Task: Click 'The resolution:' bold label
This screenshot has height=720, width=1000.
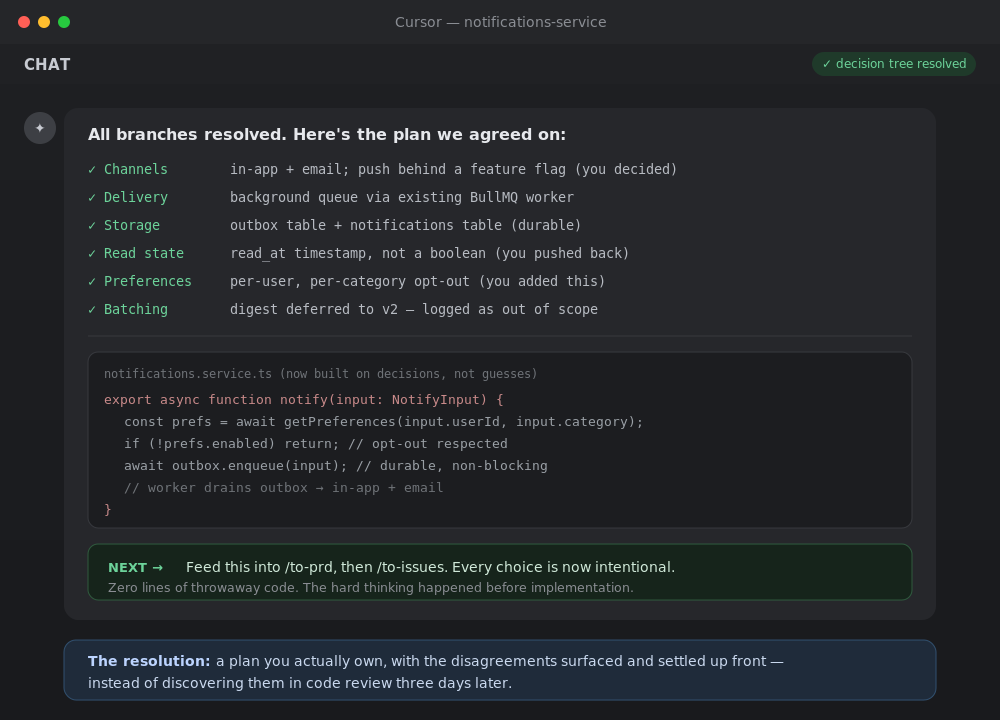Action: pyautogui.click(x=149, y=661)
